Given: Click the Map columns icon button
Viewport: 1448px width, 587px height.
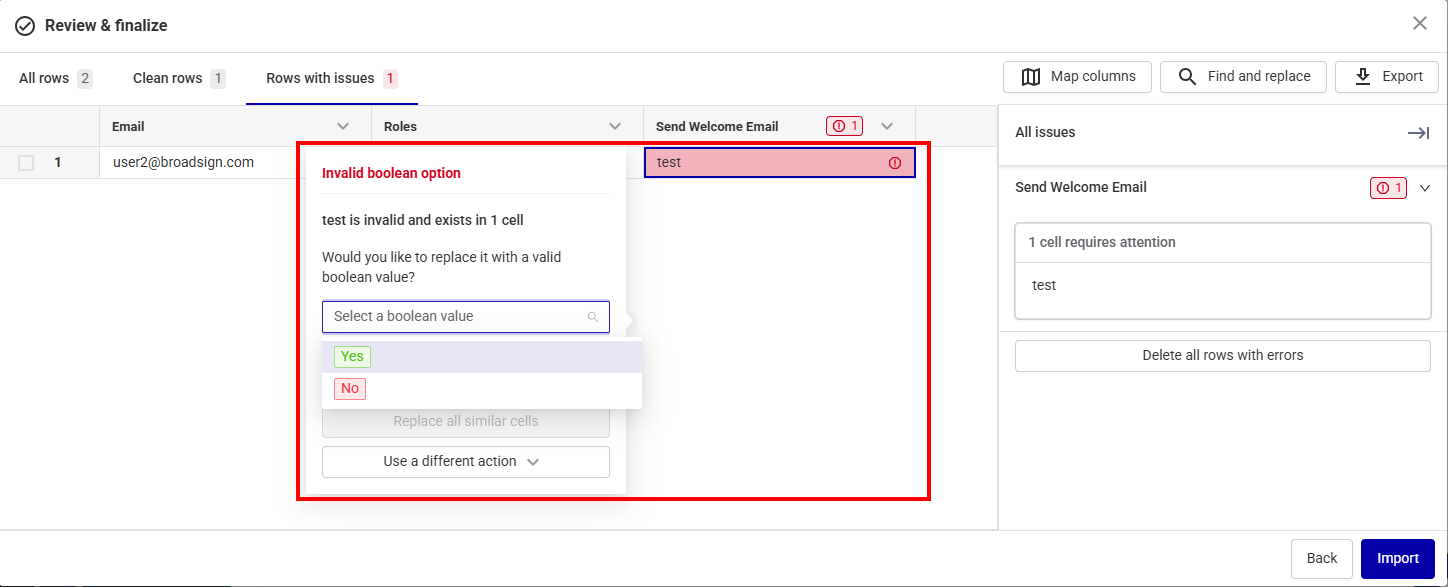Looking at the screenshot, I should tap(1031, 77).
